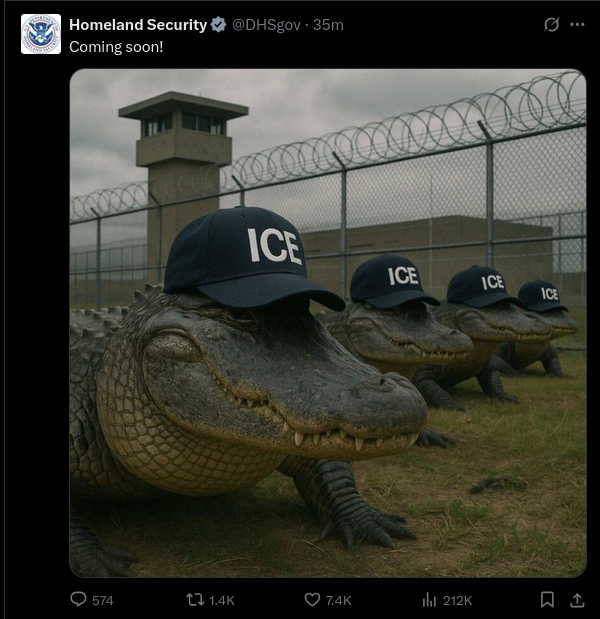The height and width of the screenshot is (619, 600).
Task: Expand the three-dot more options menu
Action: point(577,24)
